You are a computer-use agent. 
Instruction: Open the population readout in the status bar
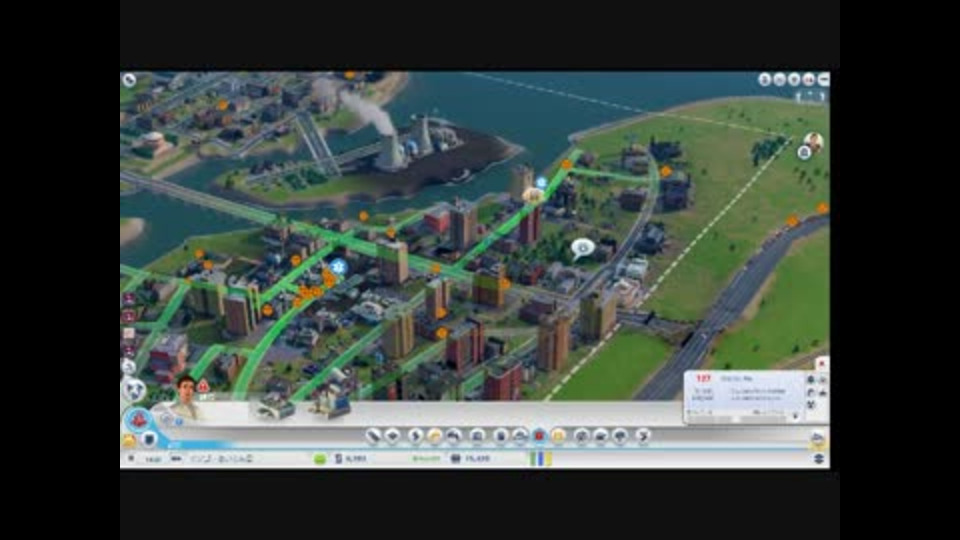click(x=471, y=459)
